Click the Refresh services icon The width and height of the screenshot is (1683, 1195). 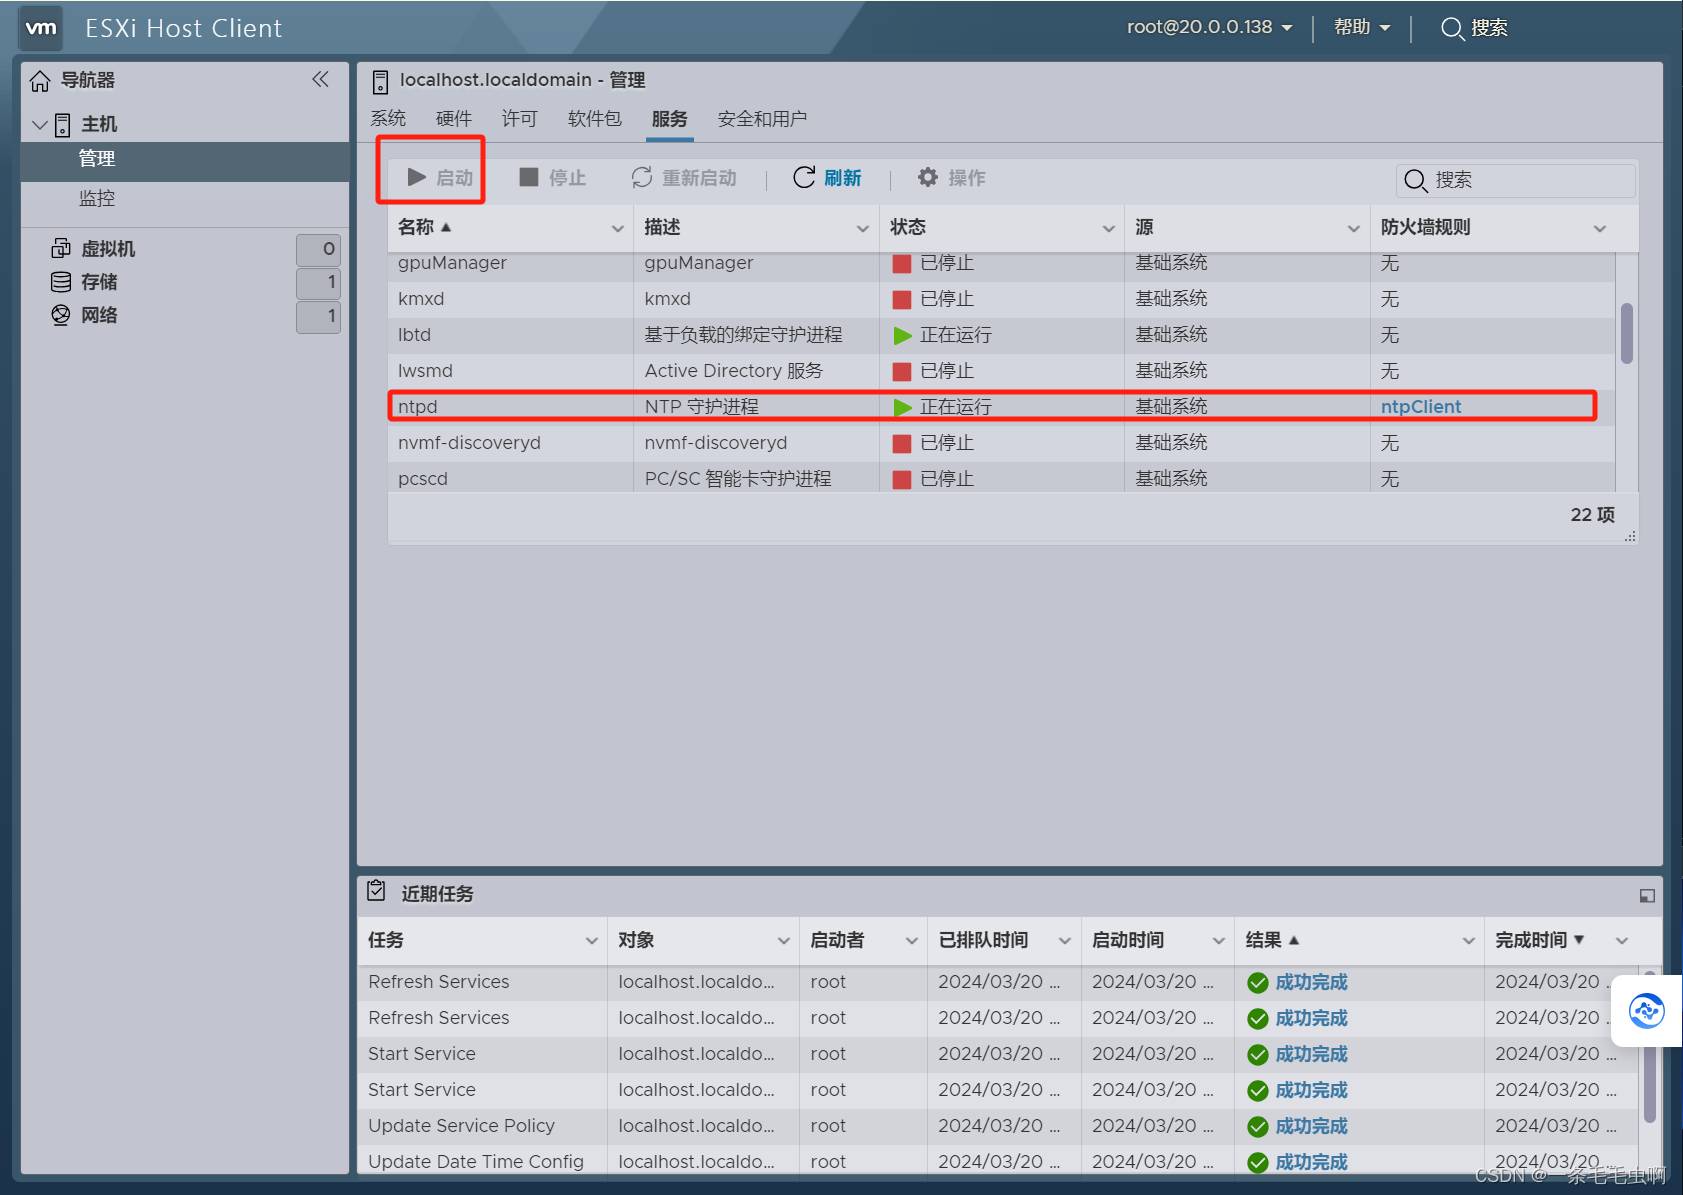[804, 178]
